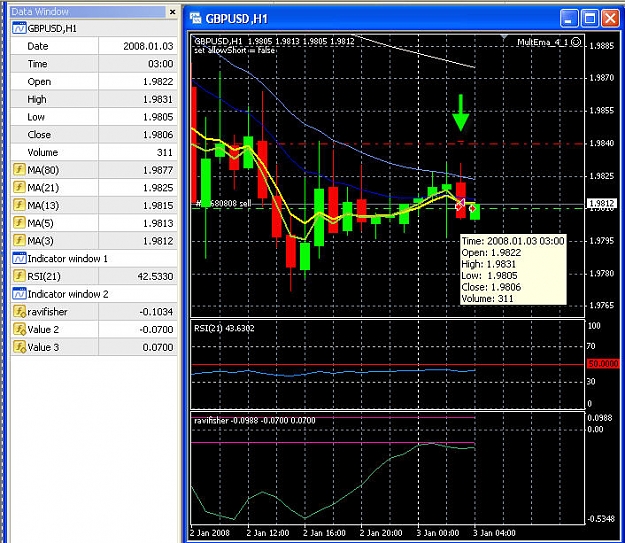The height and width of the screenshot is (543, 625).
Task: Click the 2 Jan 16:00 time axis label
Action: (324, 533)
